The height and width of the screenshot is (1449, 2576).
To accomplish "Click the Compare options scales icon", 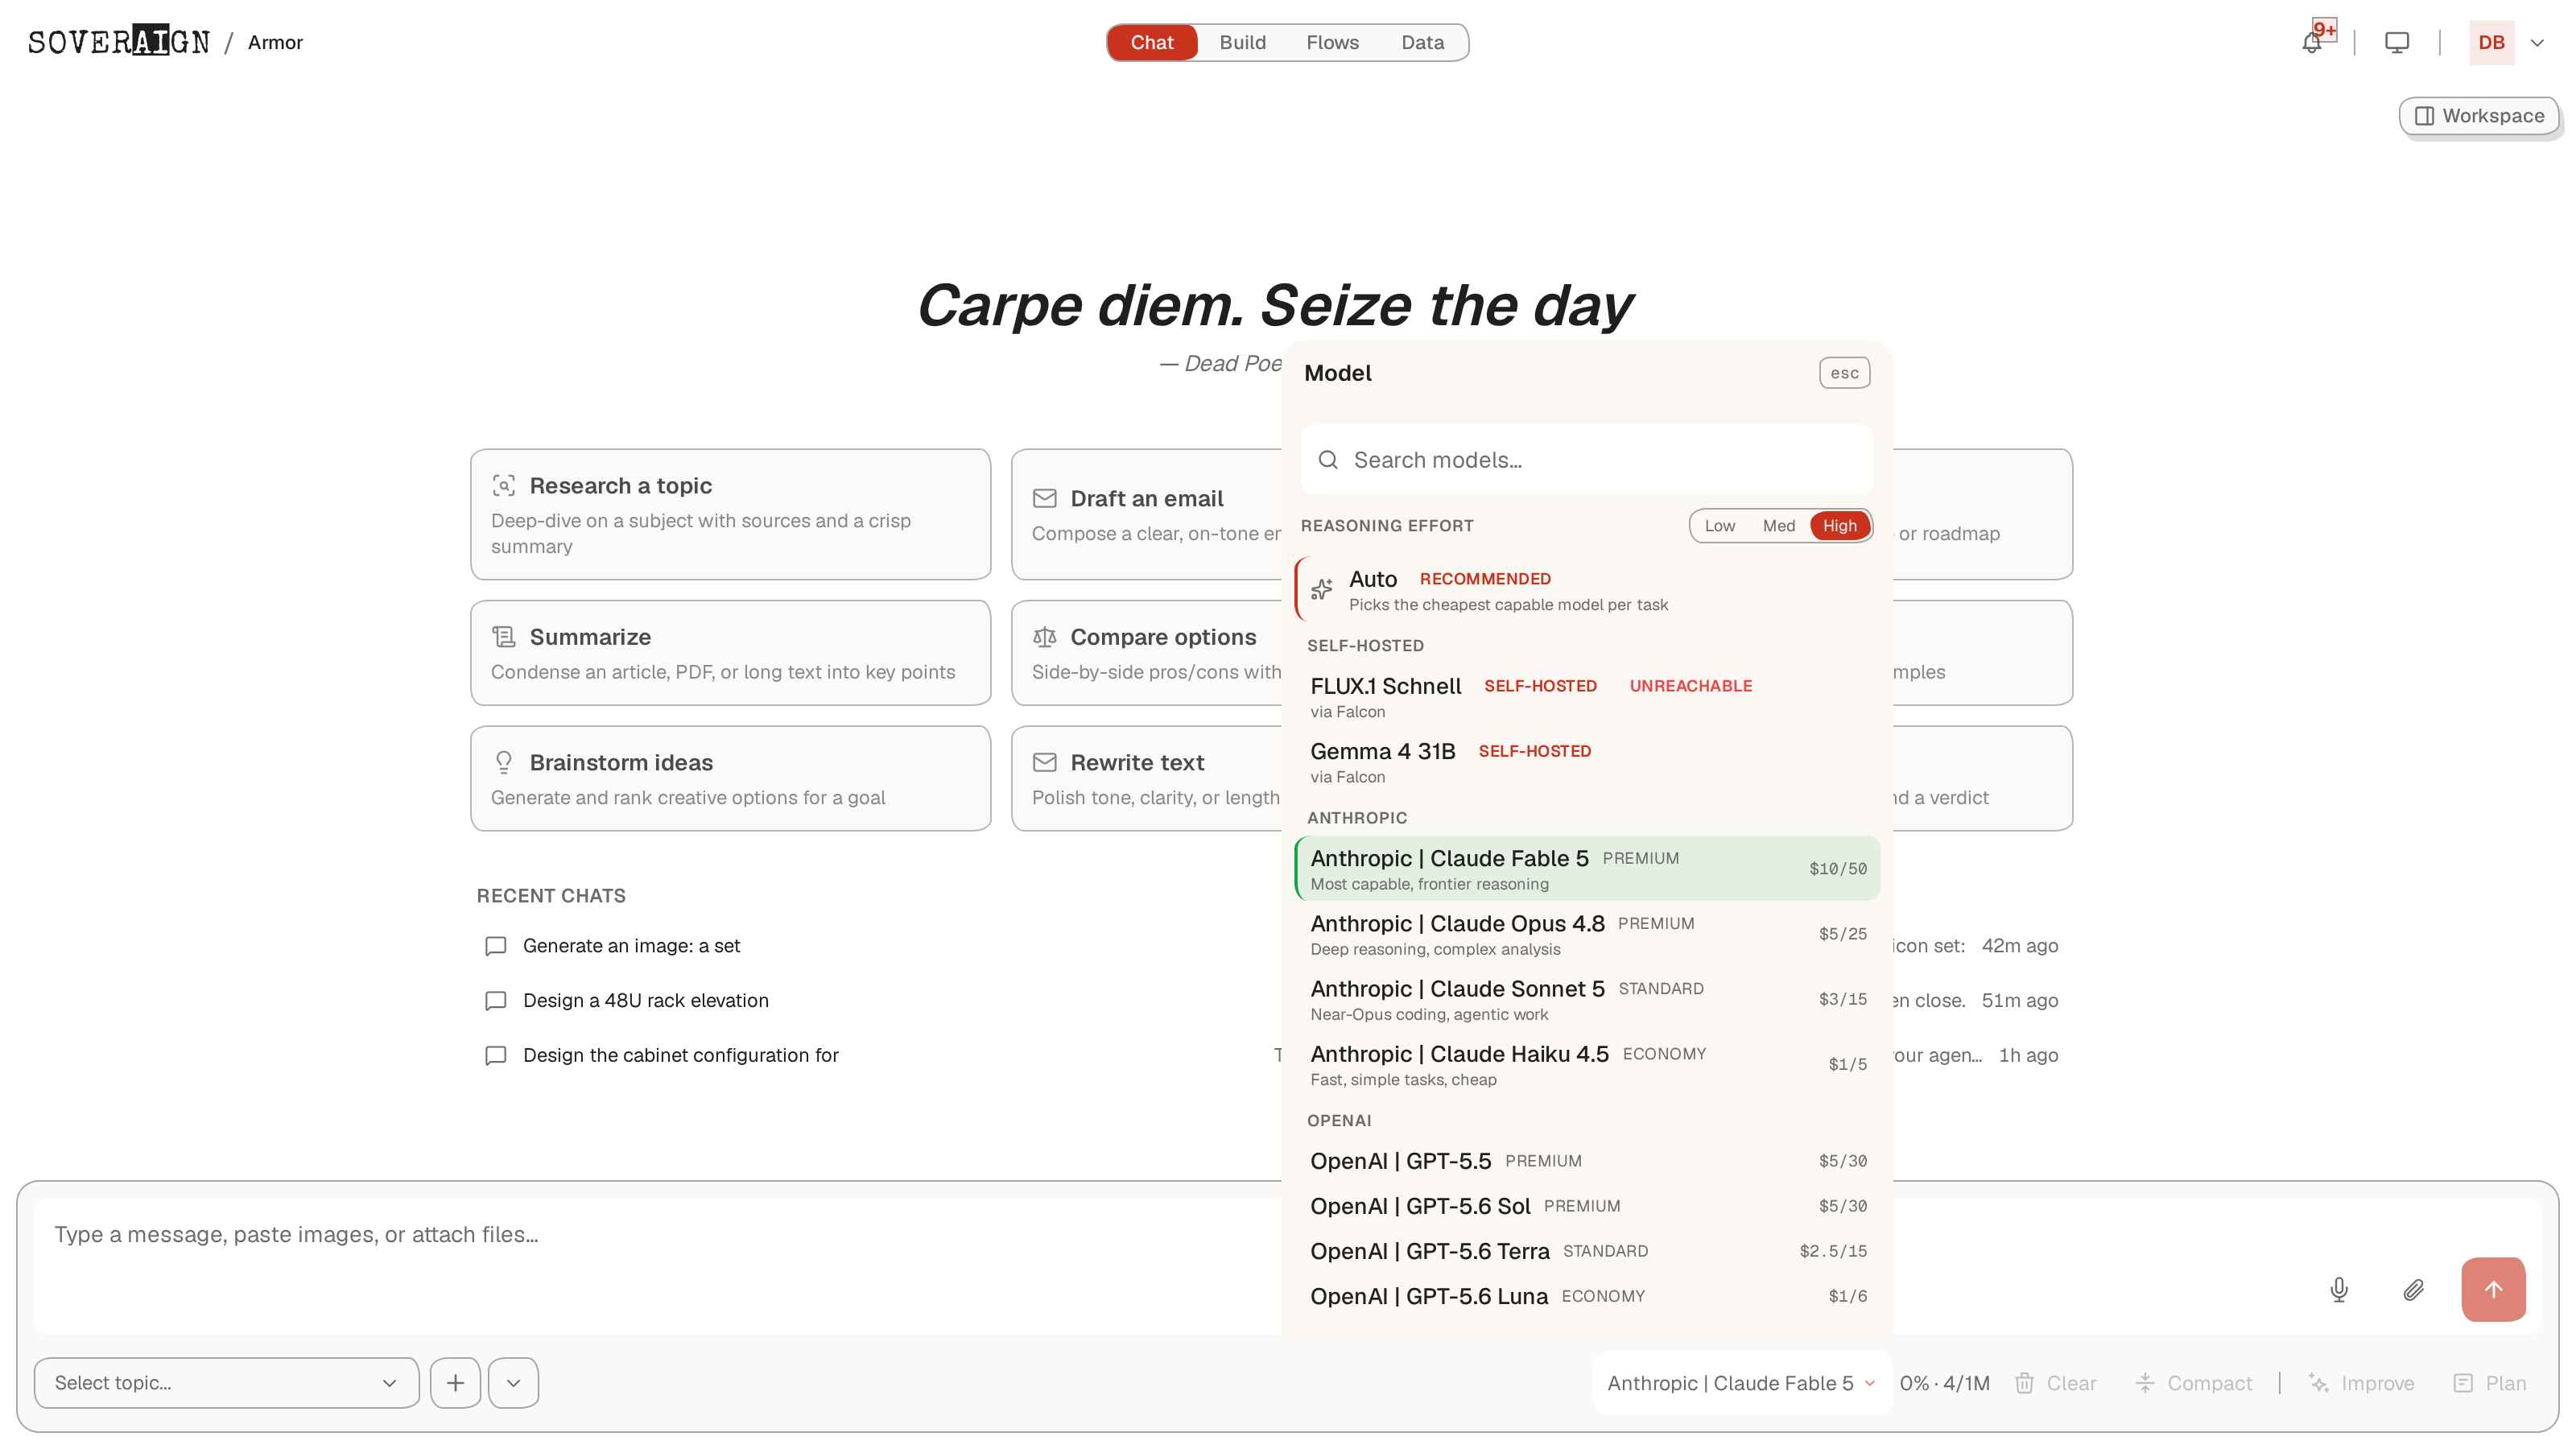I will (x=1044, y=637).
